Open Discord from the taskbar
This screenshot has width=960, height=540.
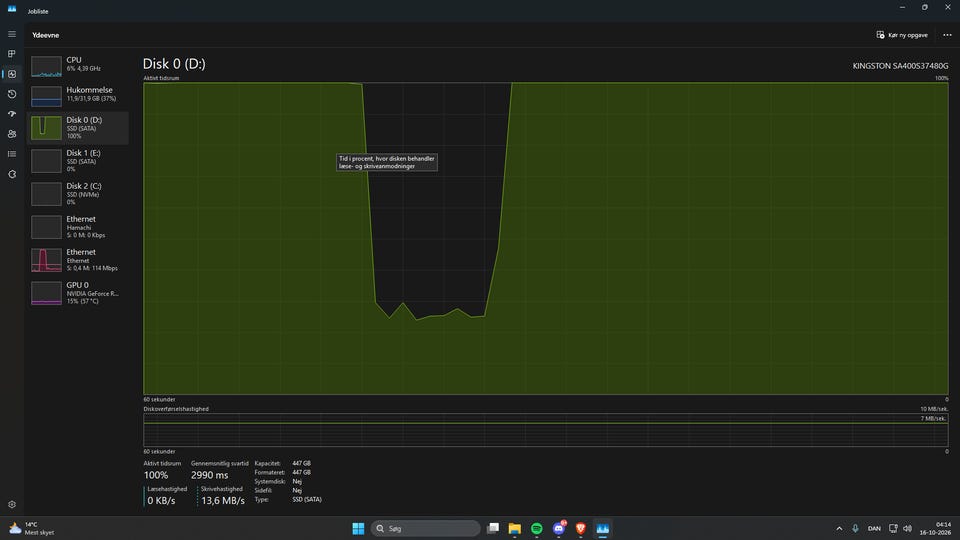point(558,528)
